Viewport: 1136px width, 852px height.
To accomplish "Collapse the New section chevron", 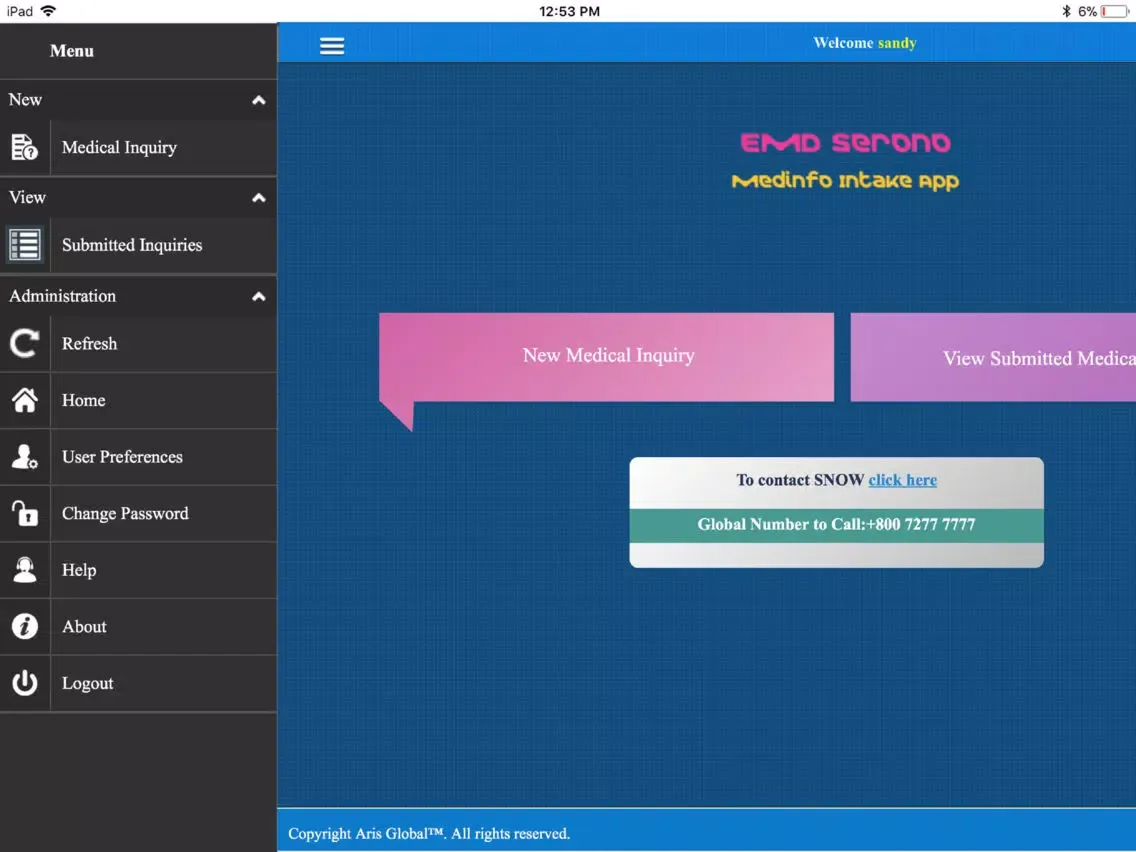I will 259,100.
